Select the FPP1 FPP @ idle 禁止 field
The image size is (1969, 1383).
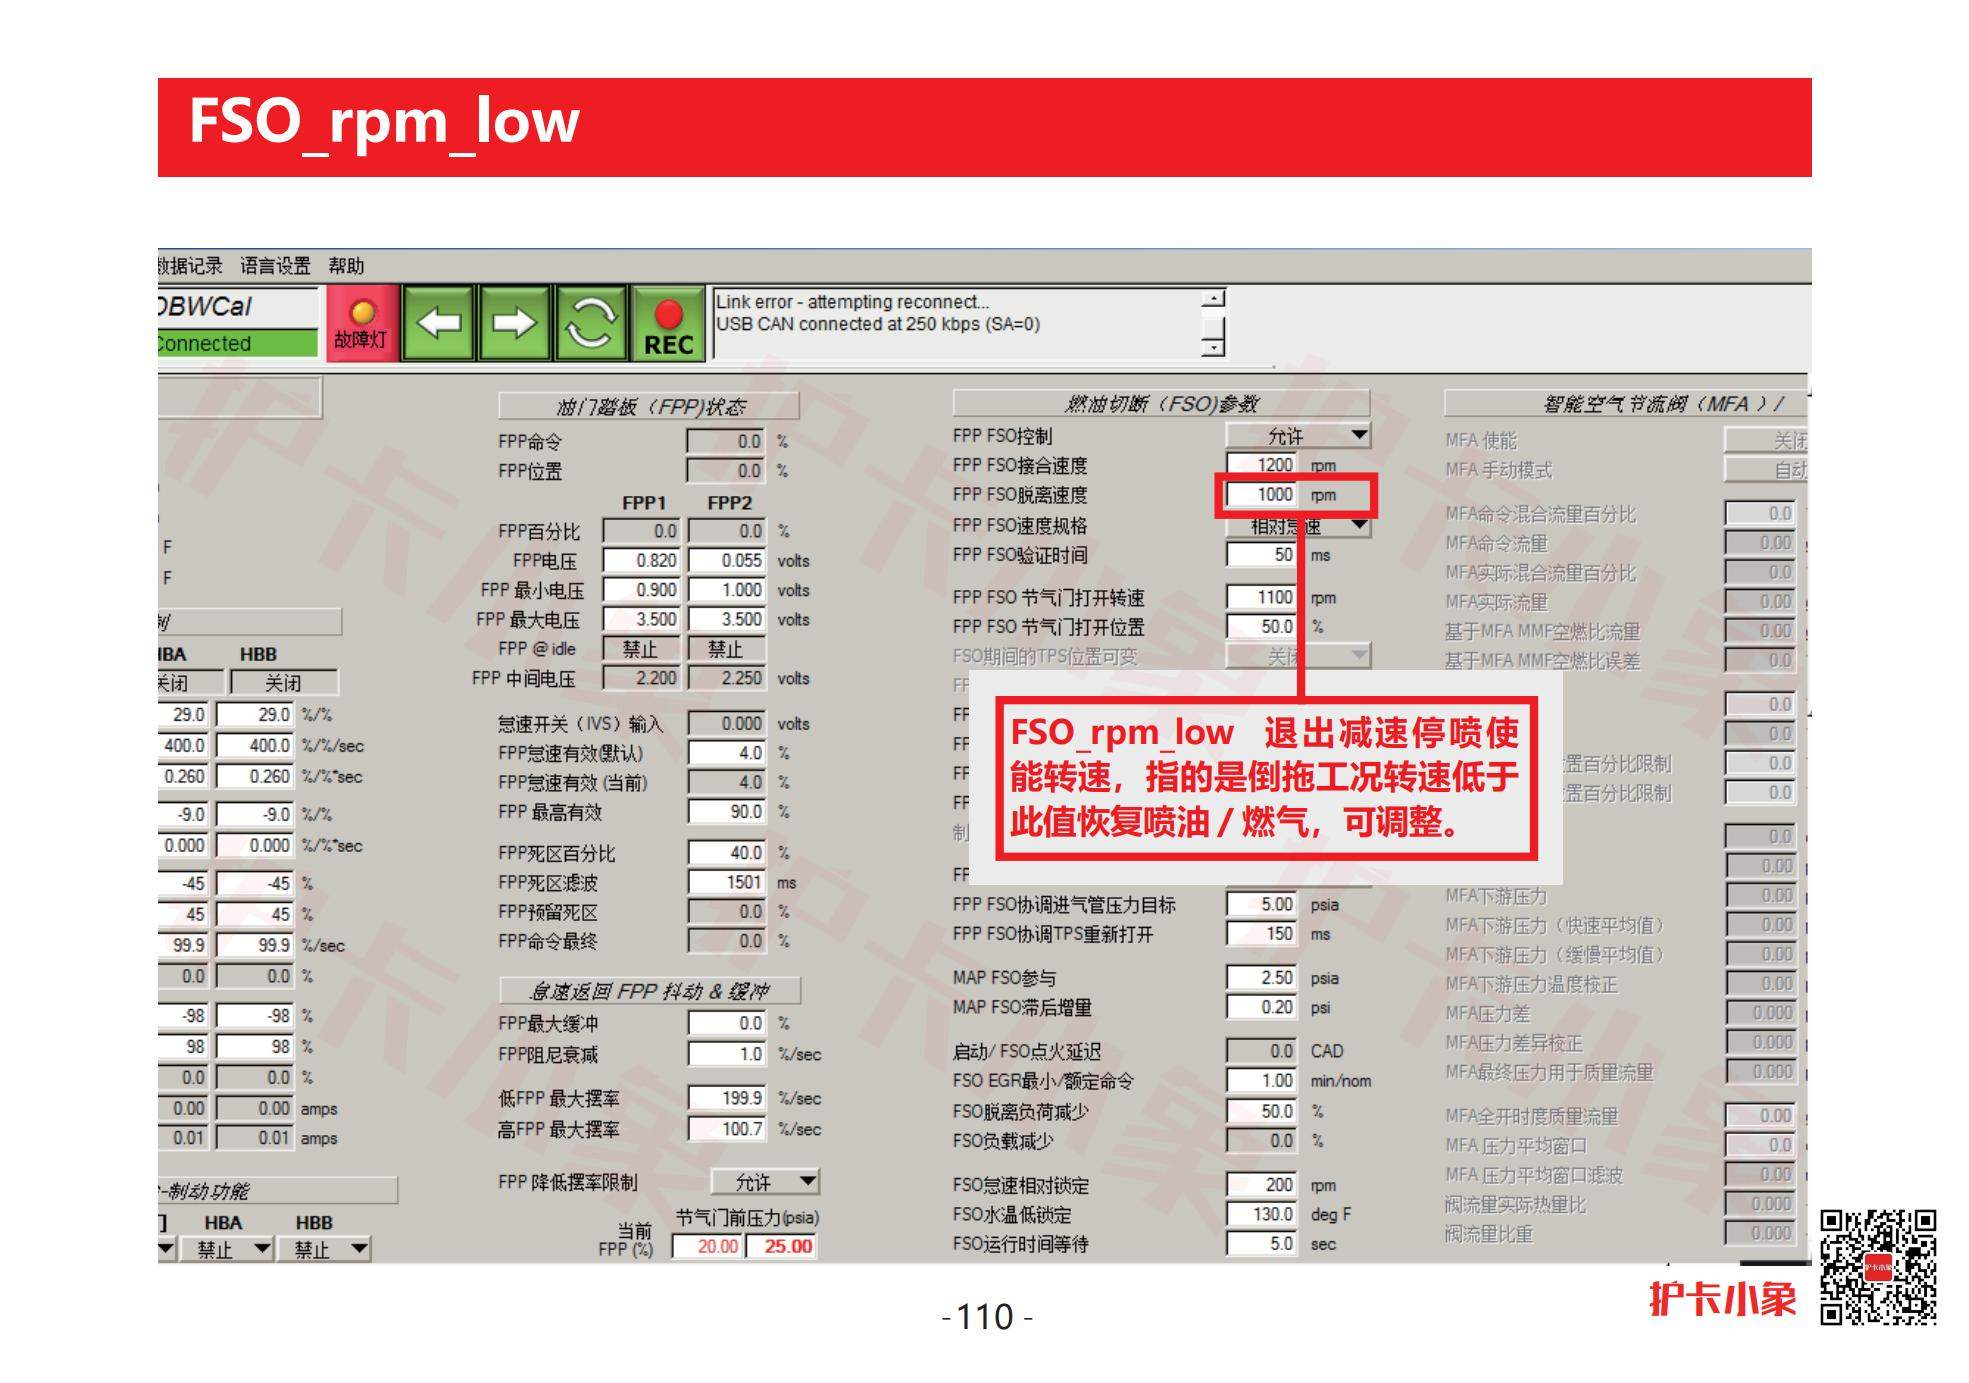(x=642, y=649)
